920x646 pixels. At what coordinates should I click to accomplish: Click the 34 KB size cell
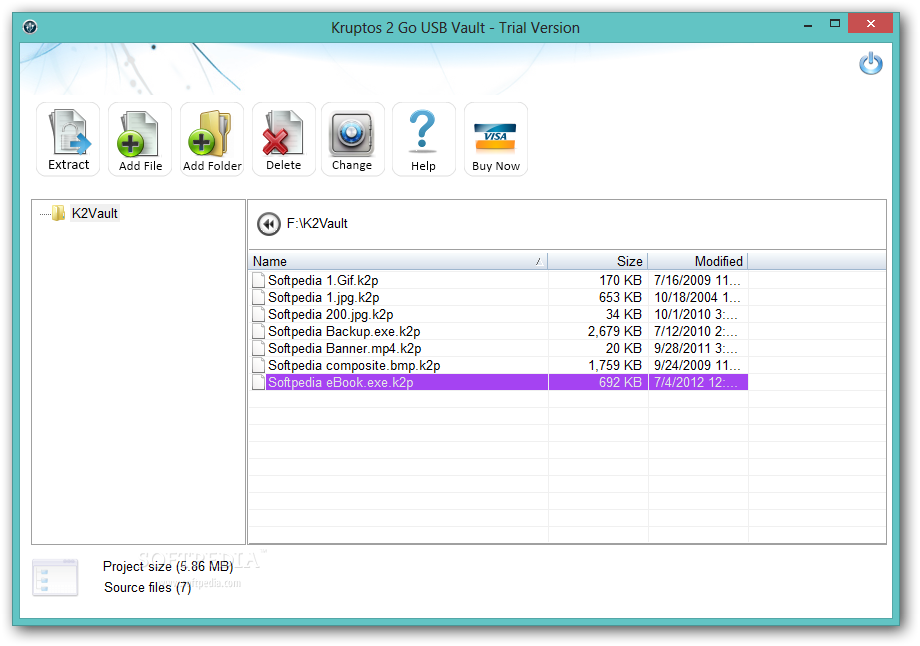click(598, 314)
